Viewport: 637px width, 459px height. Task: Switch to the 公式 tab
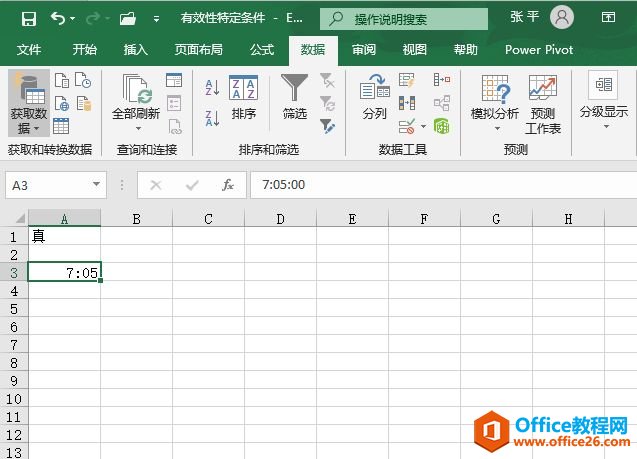262,50
